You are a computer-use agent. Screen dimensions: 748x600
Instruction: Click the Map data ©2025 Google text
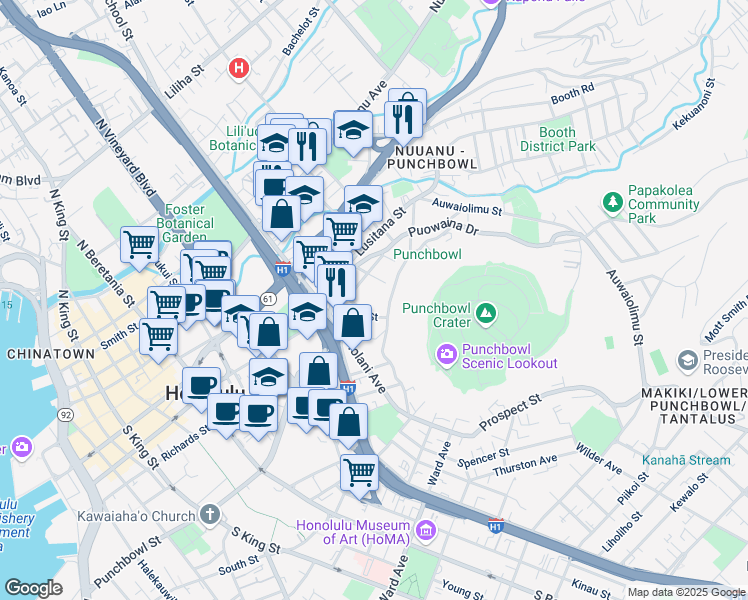click(x=686, y=592)
